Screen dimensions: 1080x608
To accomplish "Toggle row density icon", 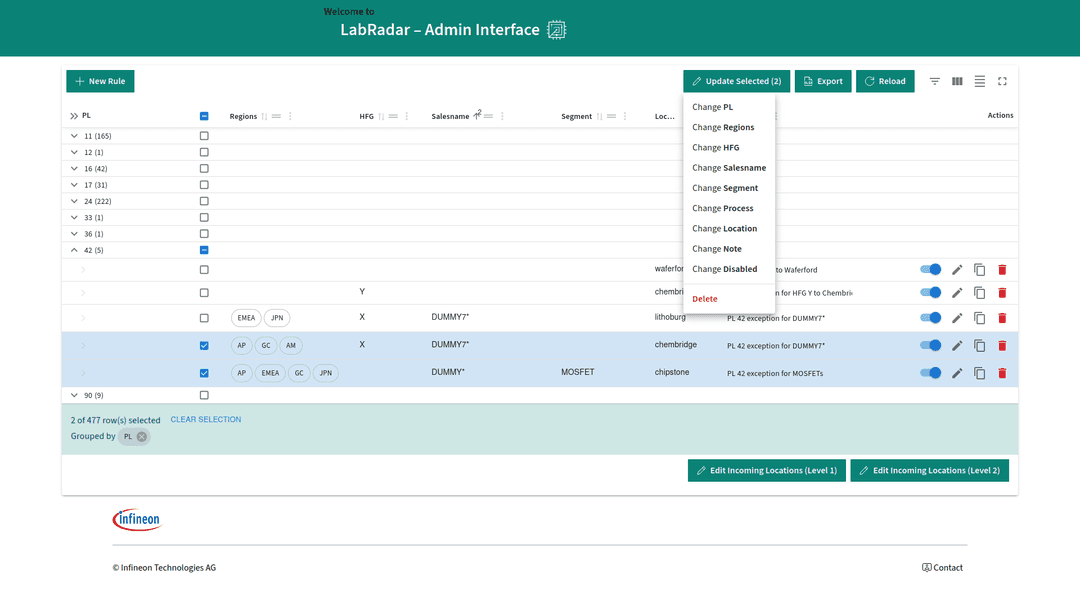I will click(x=979, y=81).
